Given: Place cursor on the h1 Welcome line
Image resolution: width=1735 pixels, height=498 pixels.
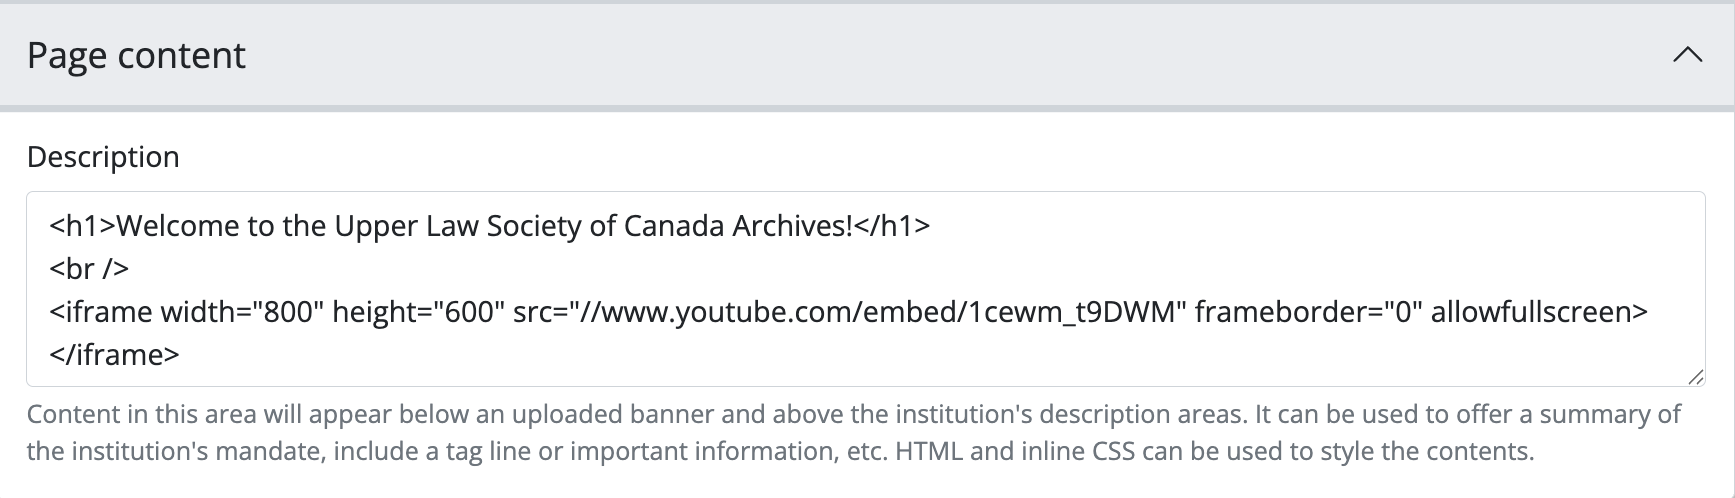Looking at the screenshot, I should tap(489, 226).
